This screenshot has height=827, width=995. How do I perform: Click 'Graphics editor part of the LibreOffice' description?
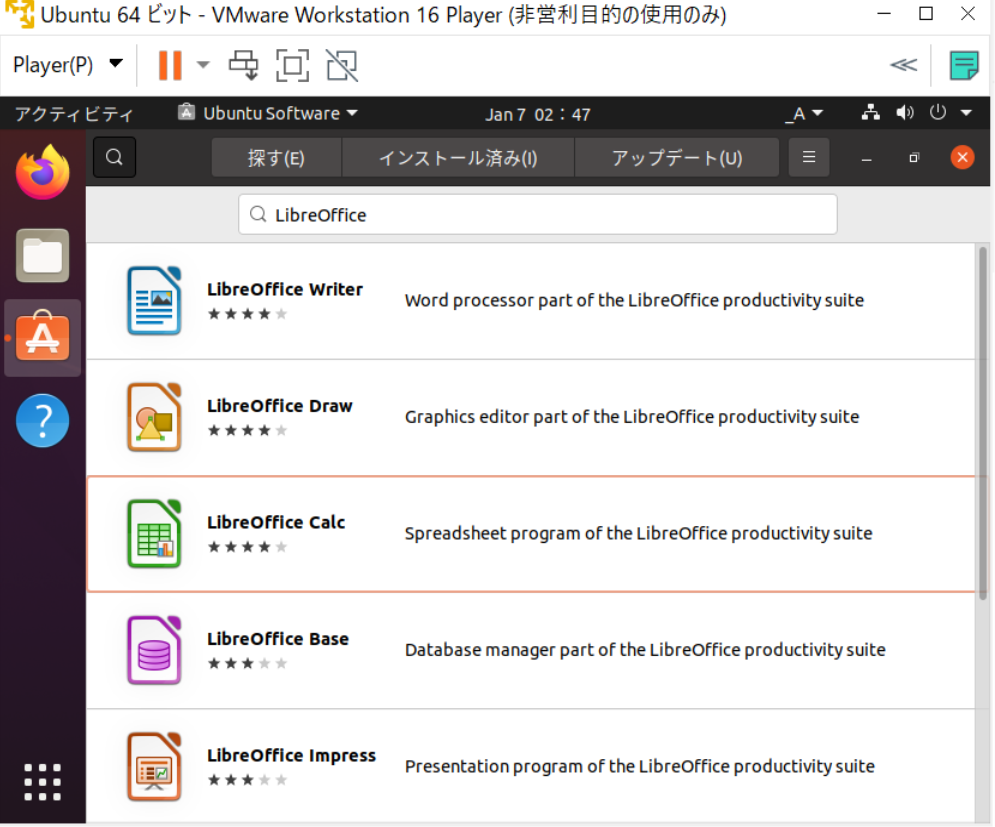pos(632,417)
